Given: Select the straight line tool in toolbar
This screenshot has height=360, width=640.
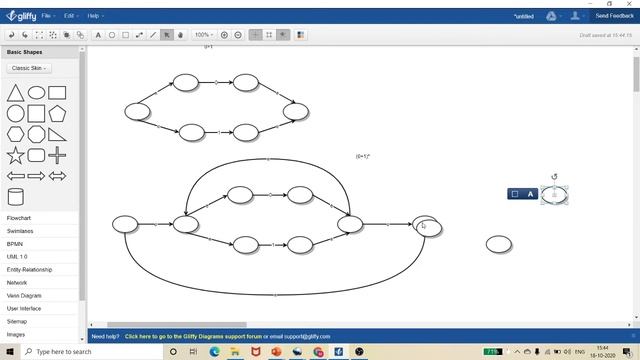Looking at the screenshot, I should 153,35.
